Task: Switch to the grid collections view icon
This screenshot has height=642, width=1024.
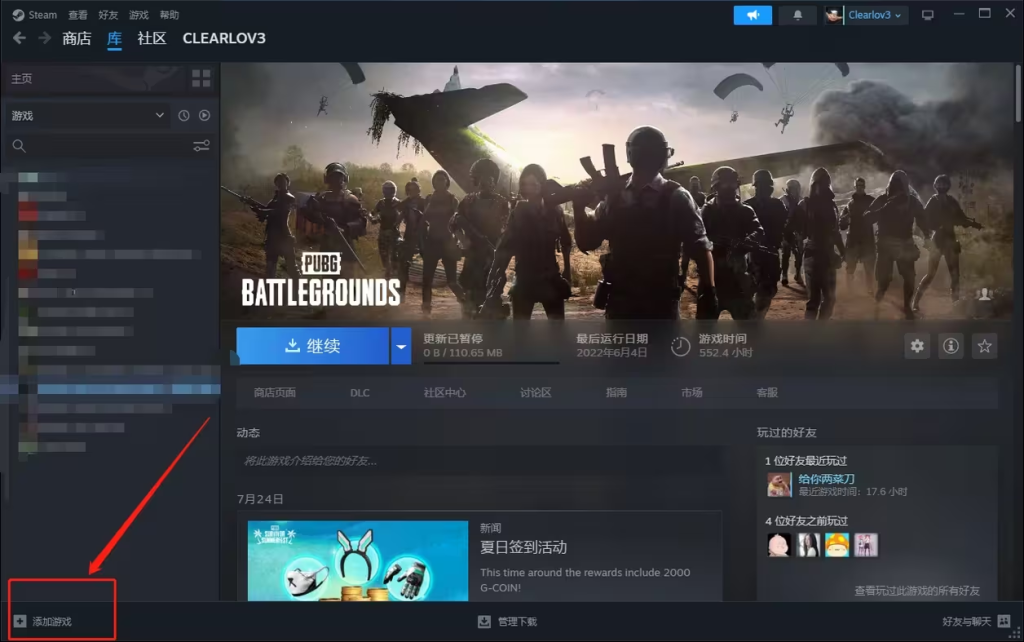Action: [201, 78]
